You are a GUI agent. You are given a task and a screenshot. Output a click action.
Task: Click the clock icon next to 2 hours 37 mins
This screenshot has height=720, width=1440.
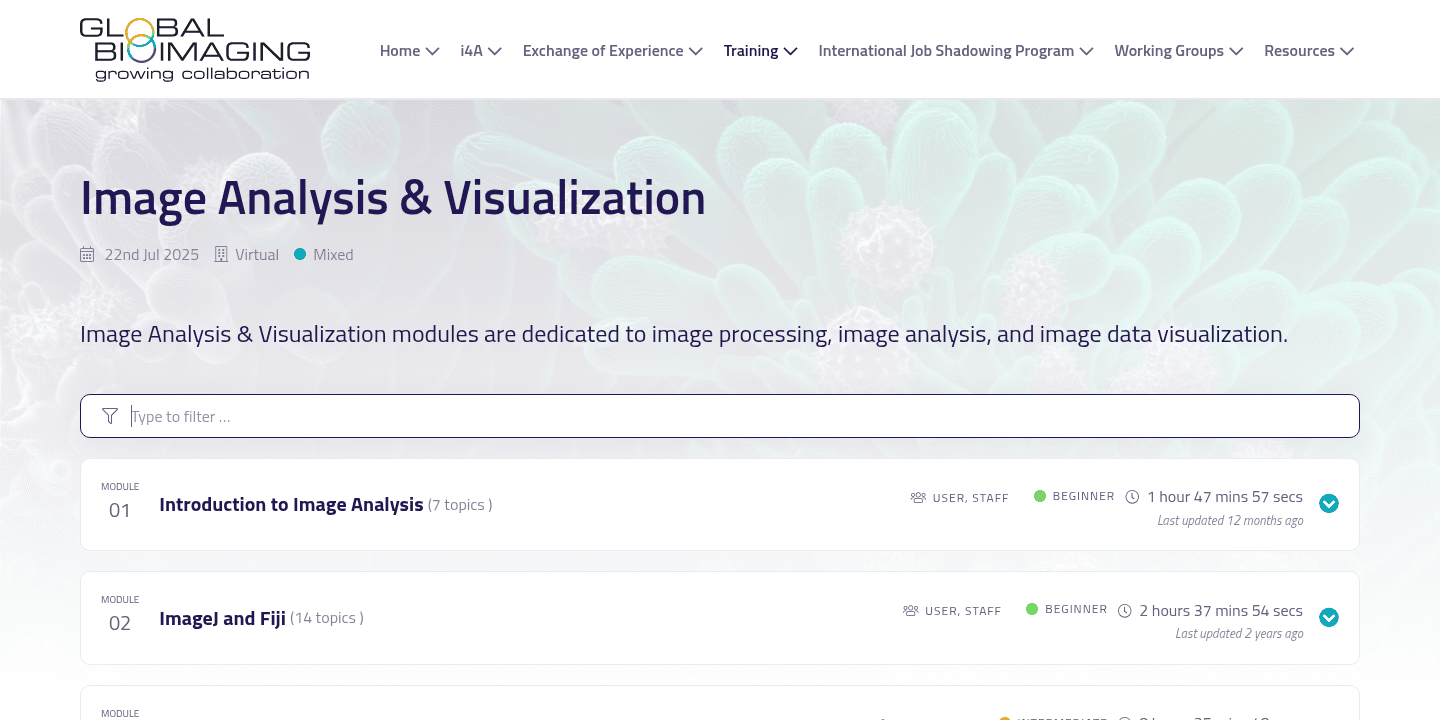(x=1125, y=610)
